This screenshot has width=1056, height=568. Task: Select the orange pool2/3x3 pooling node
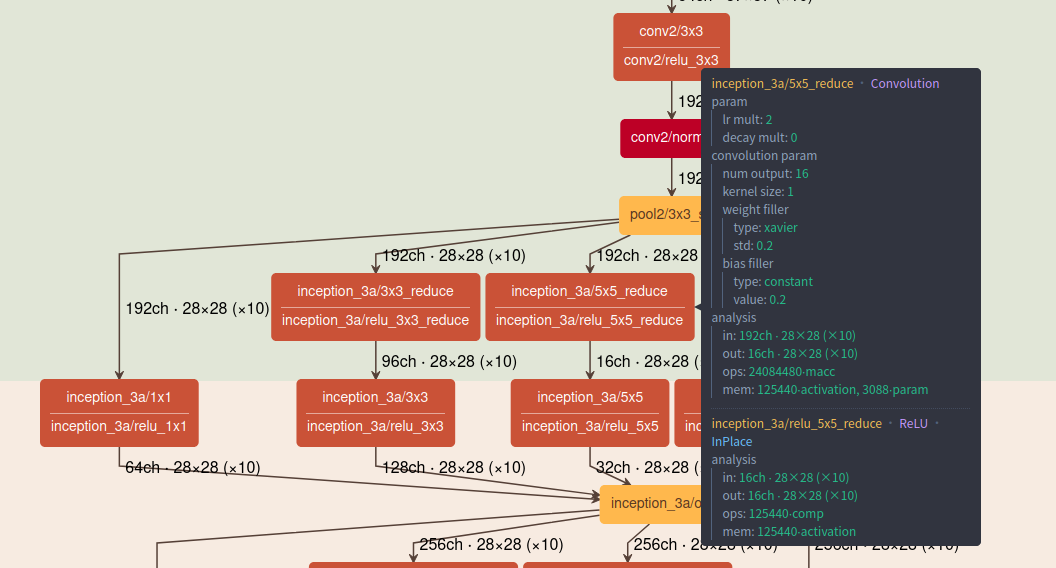tap(661, 215)
